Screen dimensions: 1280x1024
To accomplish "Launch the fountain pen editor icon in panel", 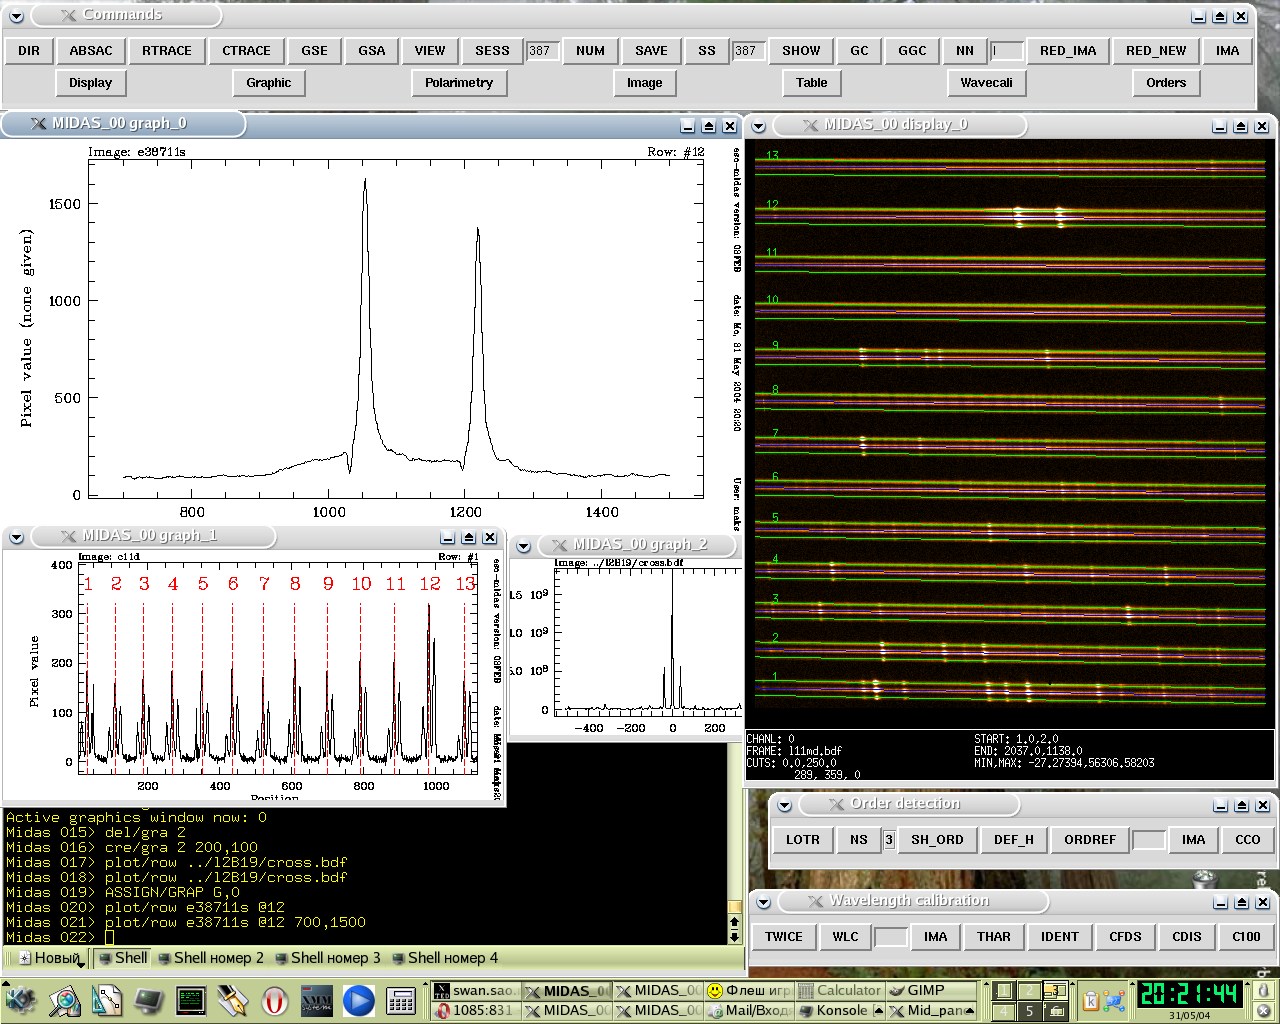I will coord(233,1000).
